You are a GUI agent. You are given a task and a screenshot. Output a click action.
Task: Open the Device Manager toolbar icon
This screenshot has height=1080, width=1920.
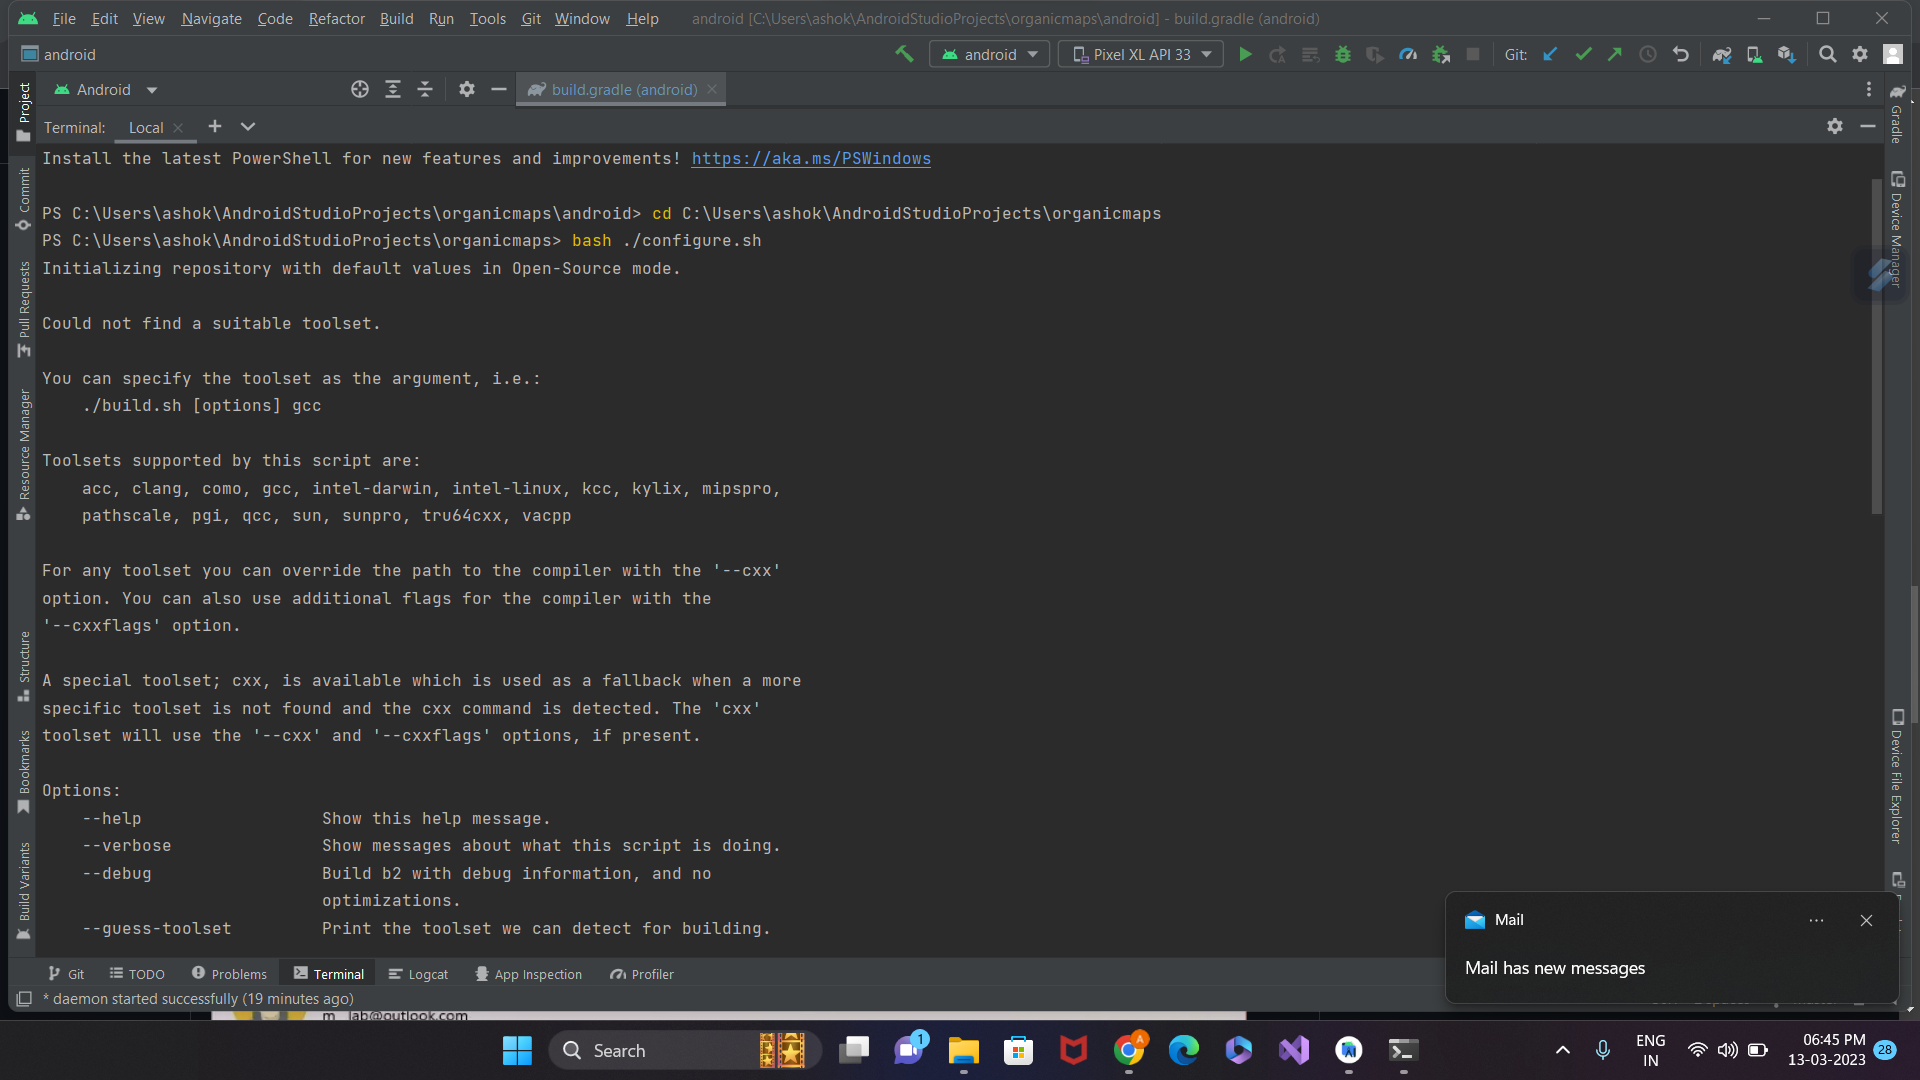[x=1754, y=54]
